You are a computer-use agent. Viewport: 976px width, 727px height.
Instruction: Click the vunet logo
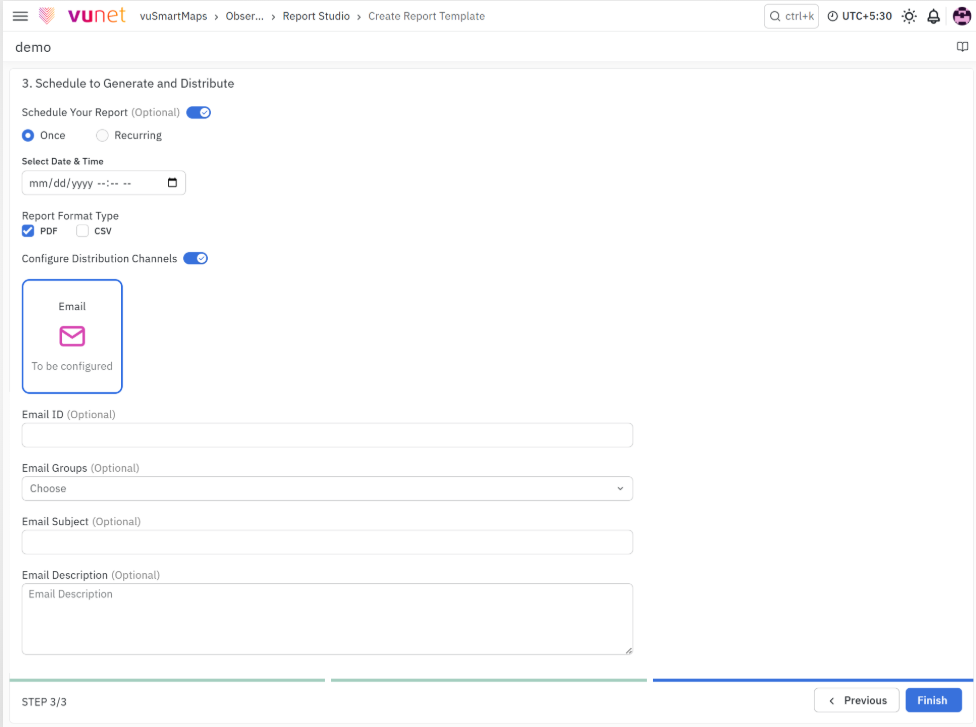point(82,16)
